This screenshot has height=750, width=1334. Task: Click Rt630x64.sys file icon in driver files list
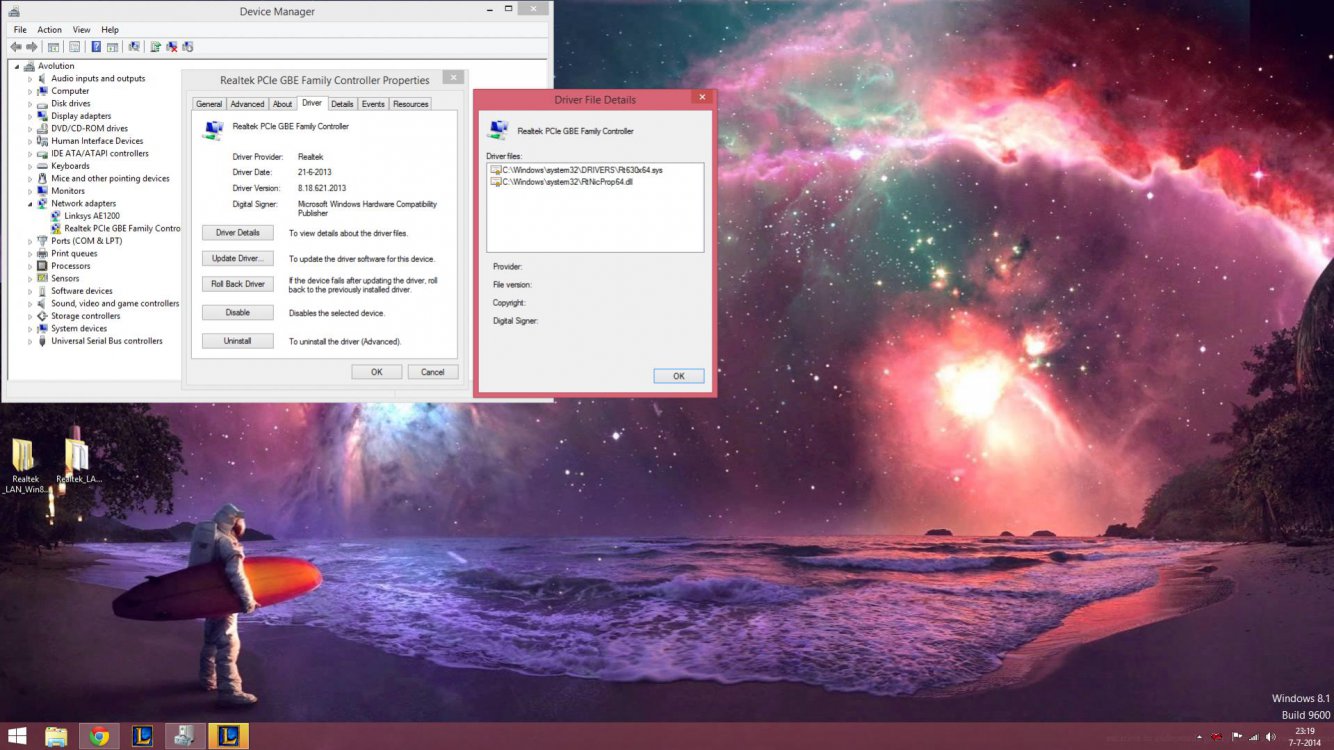pyautogui.click(x=495, y=170)
